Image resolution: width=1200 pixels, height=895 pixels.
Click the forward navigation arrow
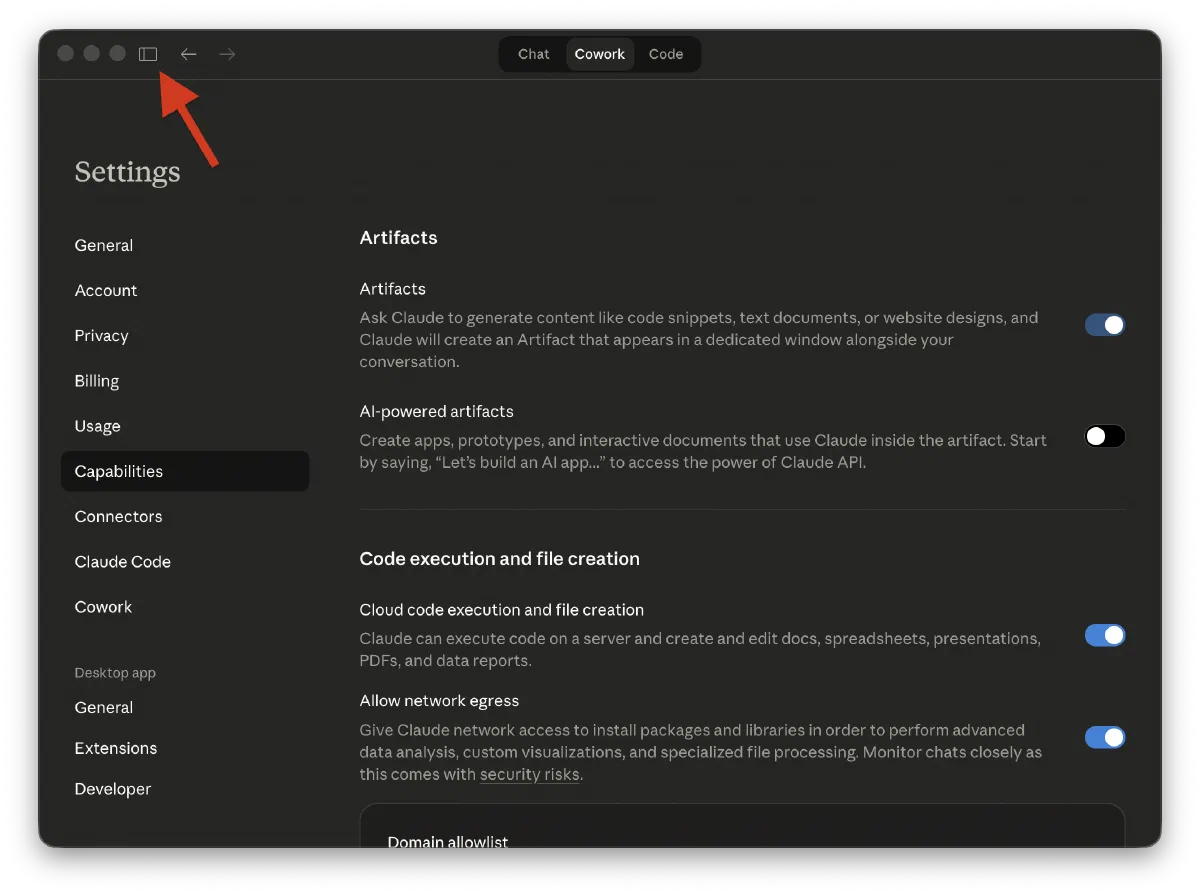(x=227, y=54)
